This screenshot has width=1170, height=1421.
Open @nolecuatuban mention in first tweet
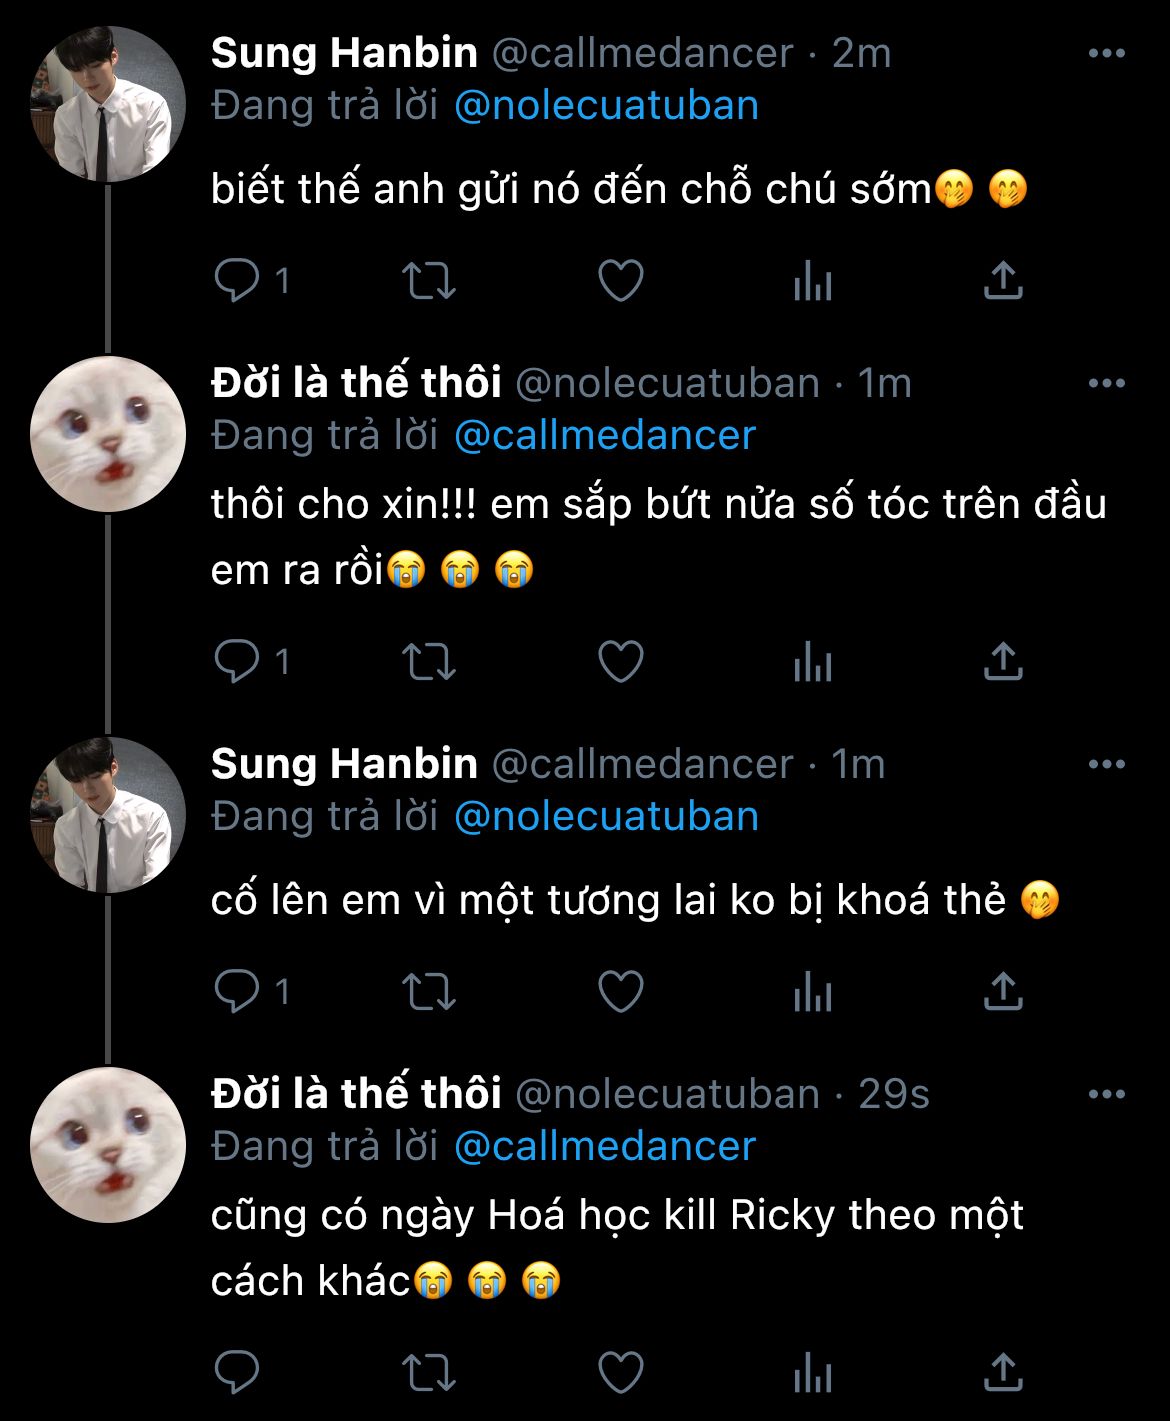coord(606,106)
